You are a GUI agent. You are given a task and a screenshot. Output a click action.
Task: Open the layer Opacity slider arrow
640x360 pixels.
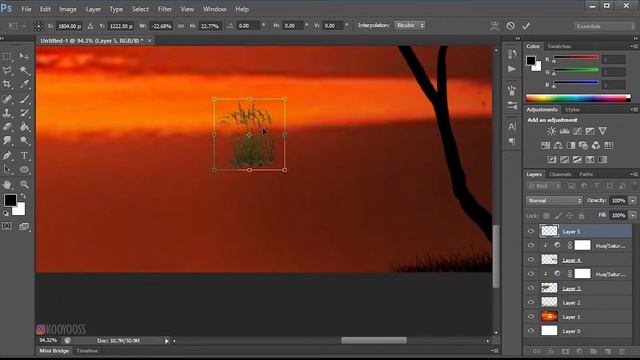pyautogui.click(x=633, y=200)
